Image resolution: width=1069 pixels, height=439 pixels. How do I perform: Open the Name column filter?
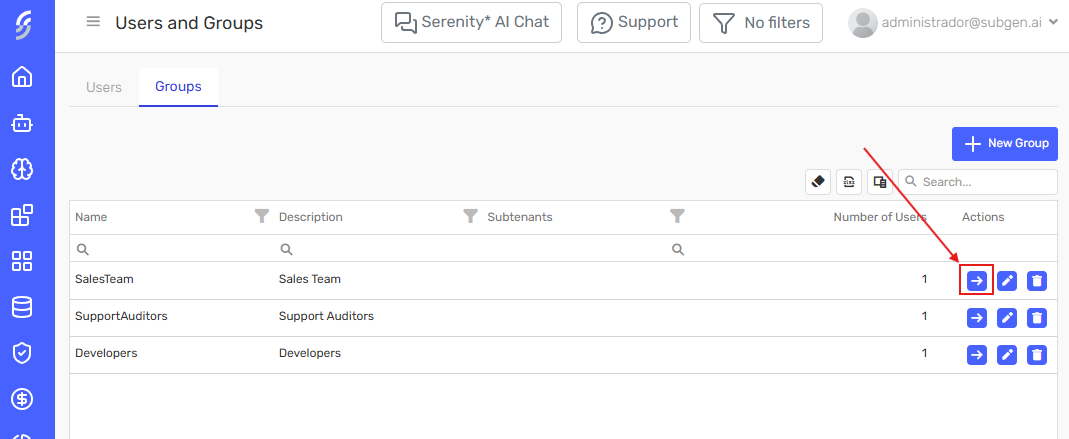tap(262, 216)
